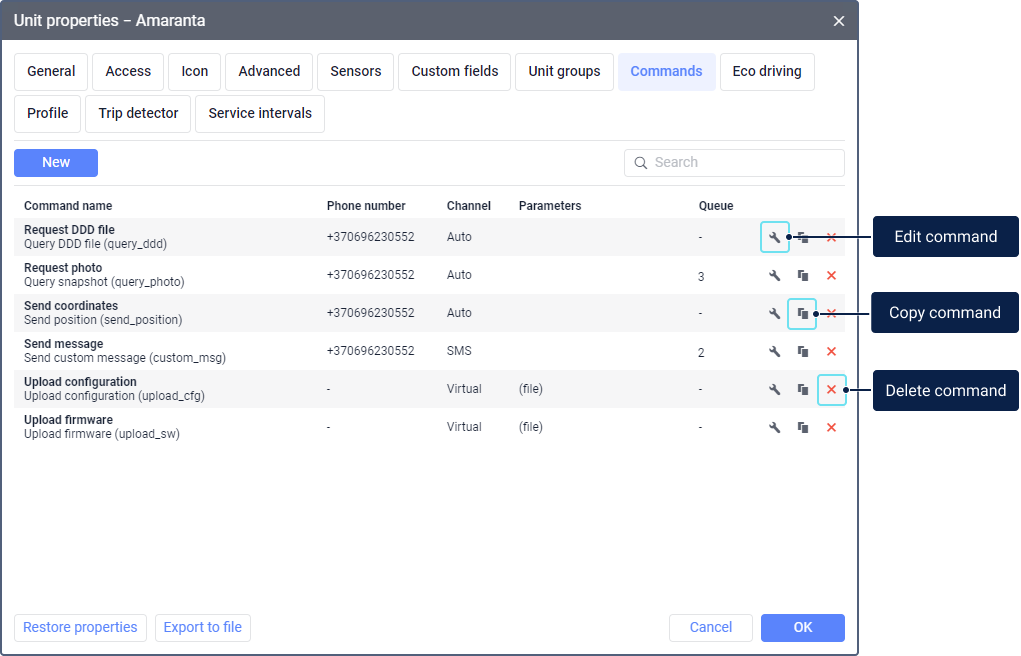Switch to the Sensors tab
Screen dimensions: 1021x656
(x=355, y=72)
